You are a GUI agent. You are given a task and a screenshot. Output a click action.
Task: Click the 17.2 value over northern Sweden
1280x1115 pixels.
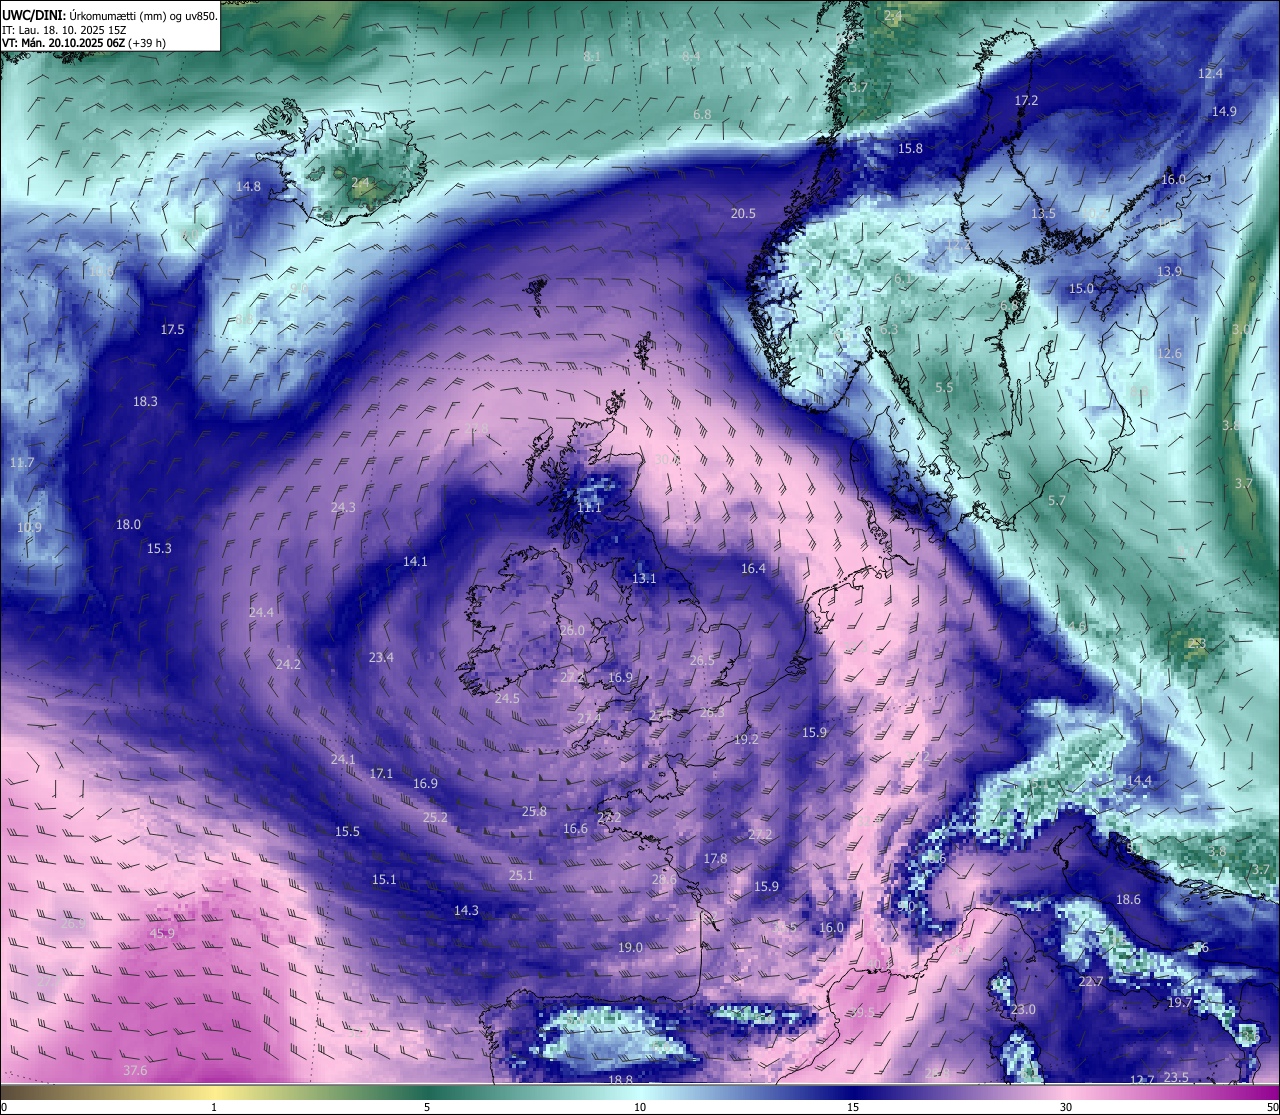pos(1026,101)
